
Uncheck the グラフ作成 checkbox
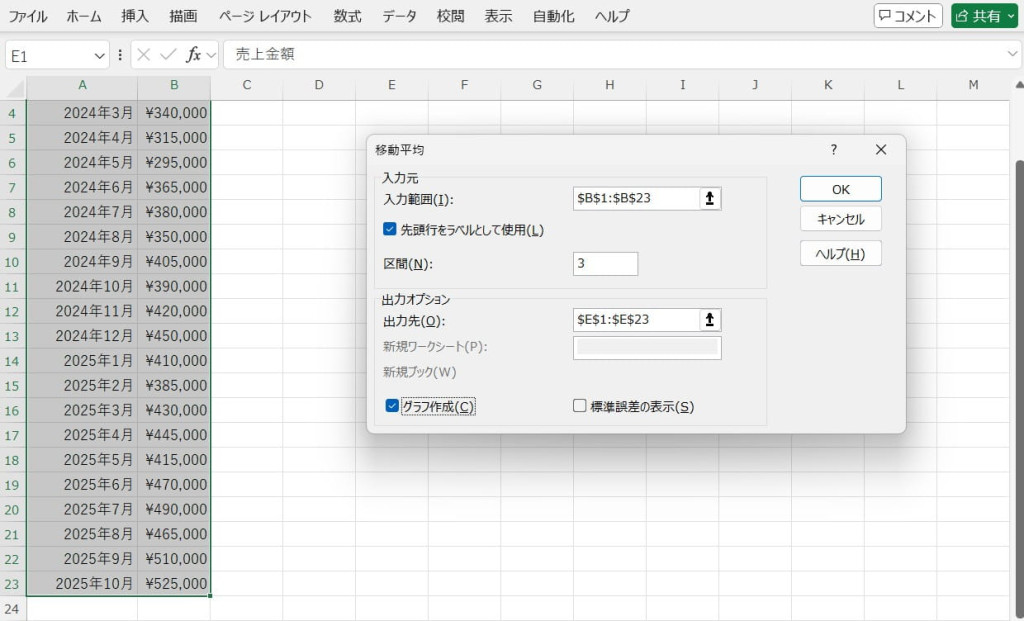click(x=392, y=406)
